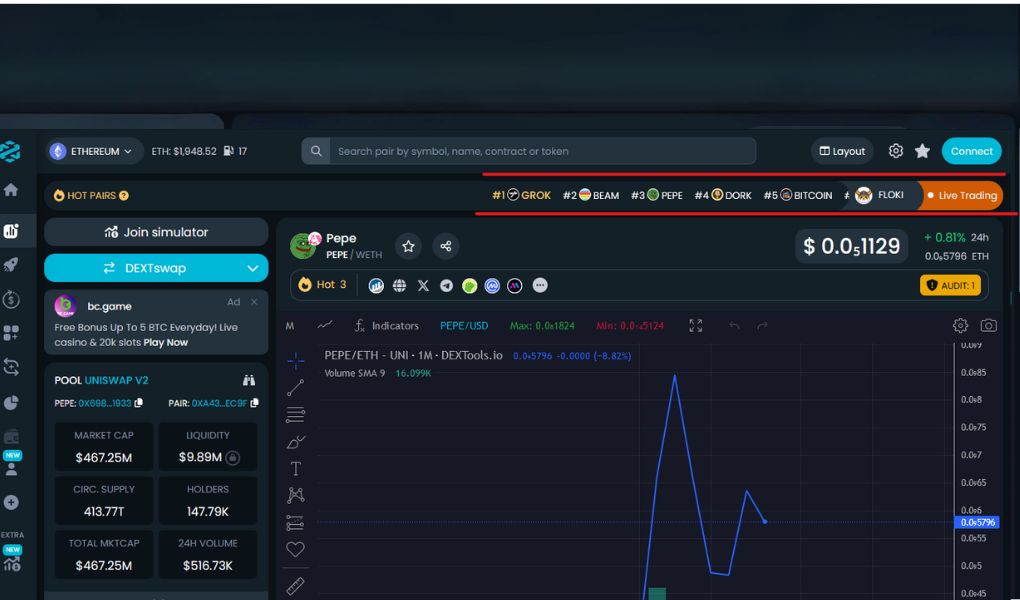The image size is (1020, 600).
Task: Toggle Live Trading mode
Action: [x=961, y=195]
